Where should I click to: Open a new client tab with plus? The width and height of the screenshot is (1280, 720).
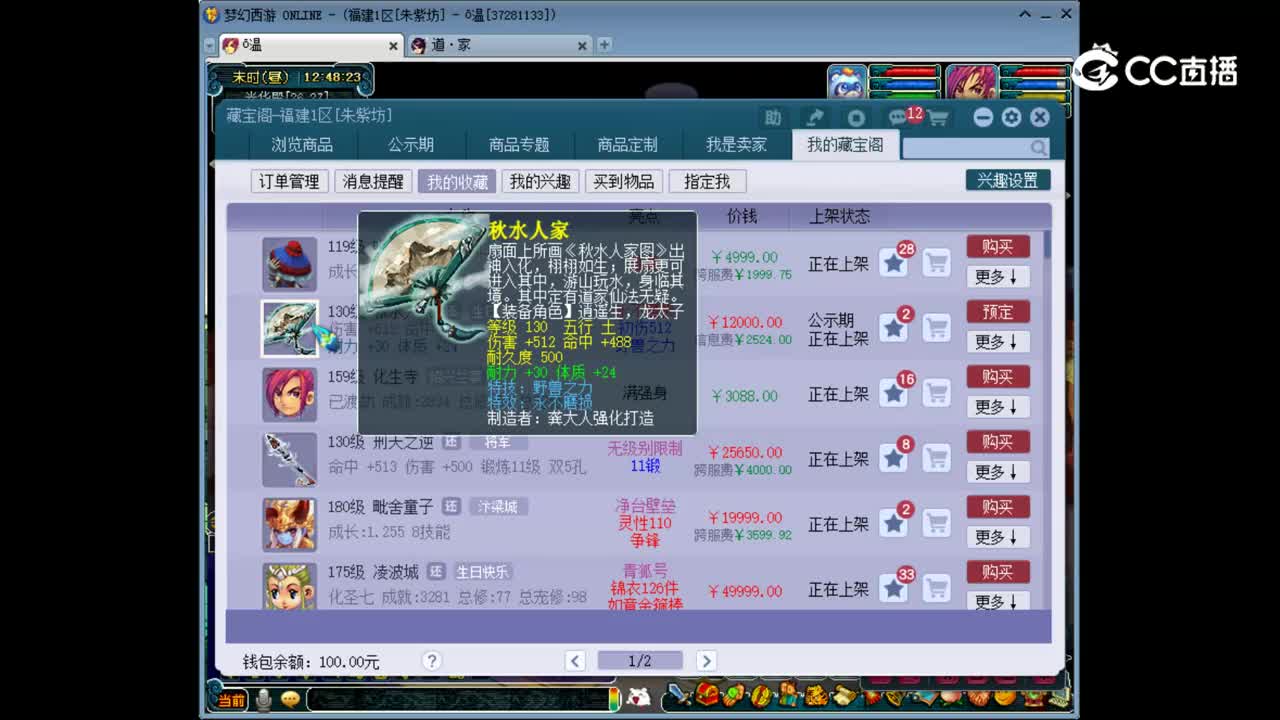[604, 45]
